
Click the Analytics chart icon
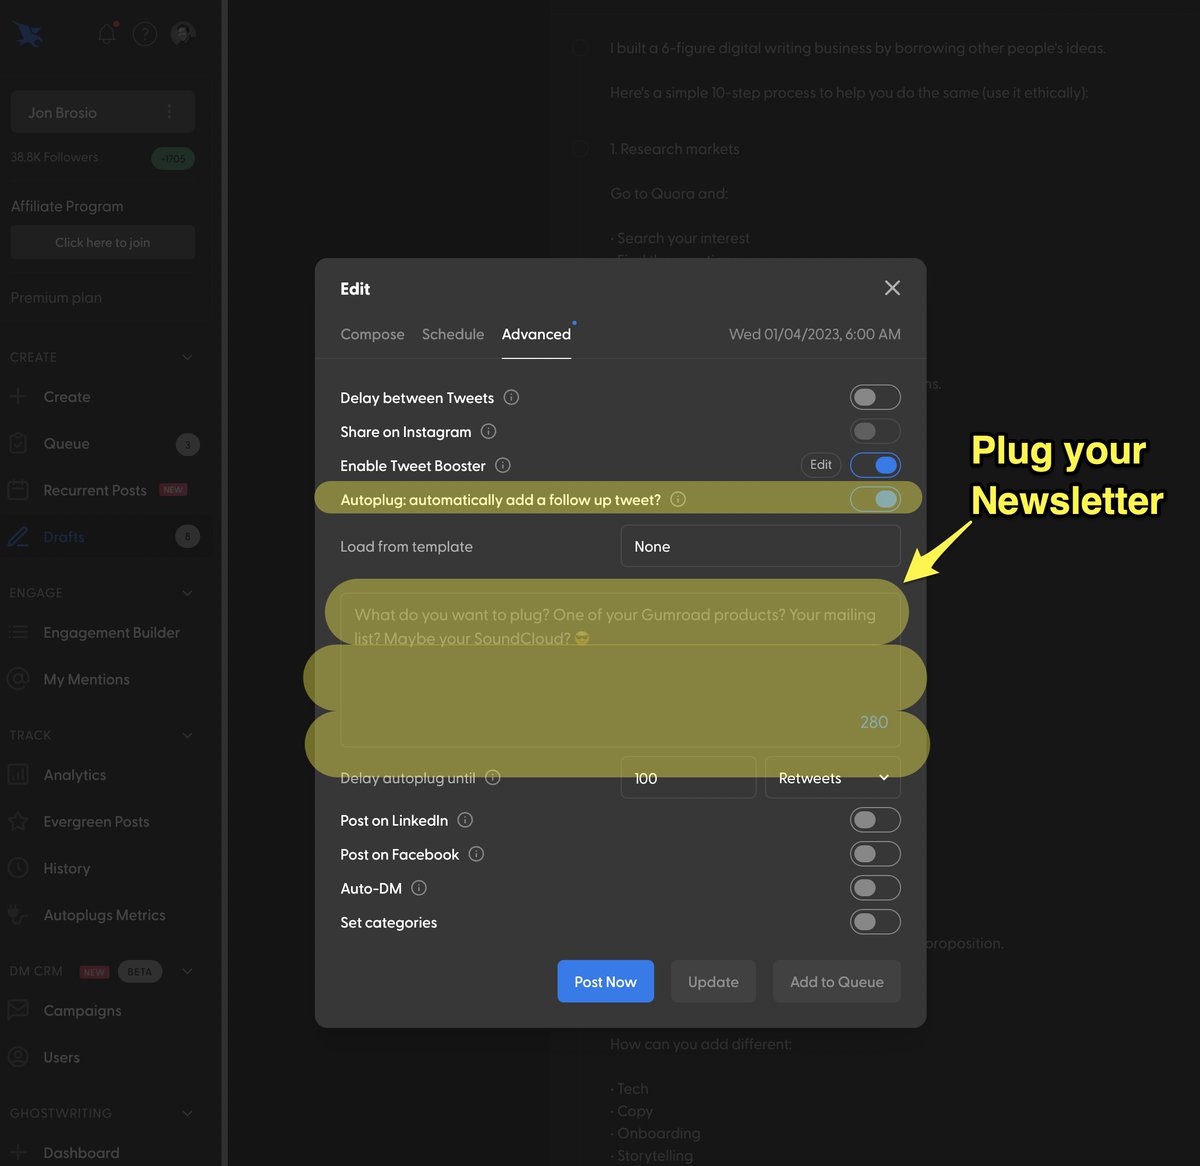click(x=18, y=774)
